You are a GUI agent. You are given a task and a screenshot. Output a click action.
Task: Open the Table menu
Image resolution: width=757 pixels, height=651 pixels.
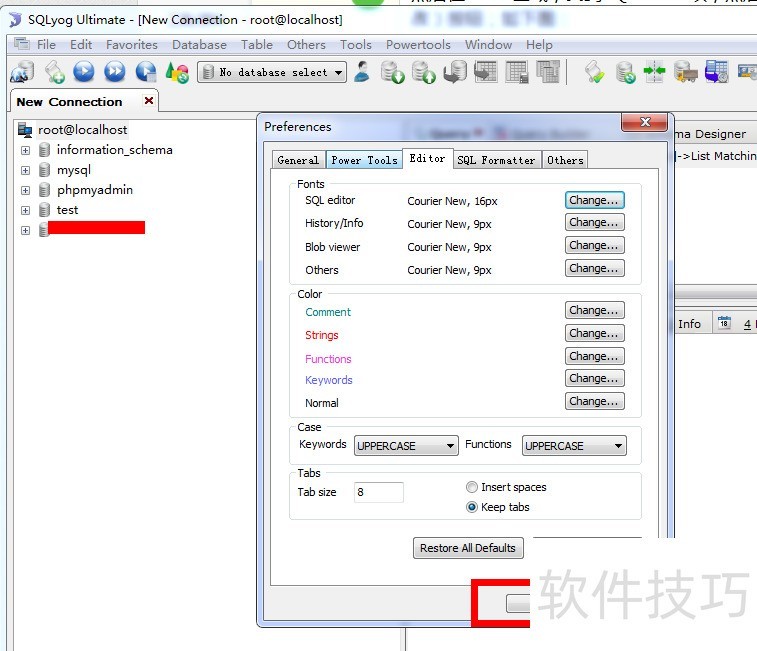coord(257,44)
